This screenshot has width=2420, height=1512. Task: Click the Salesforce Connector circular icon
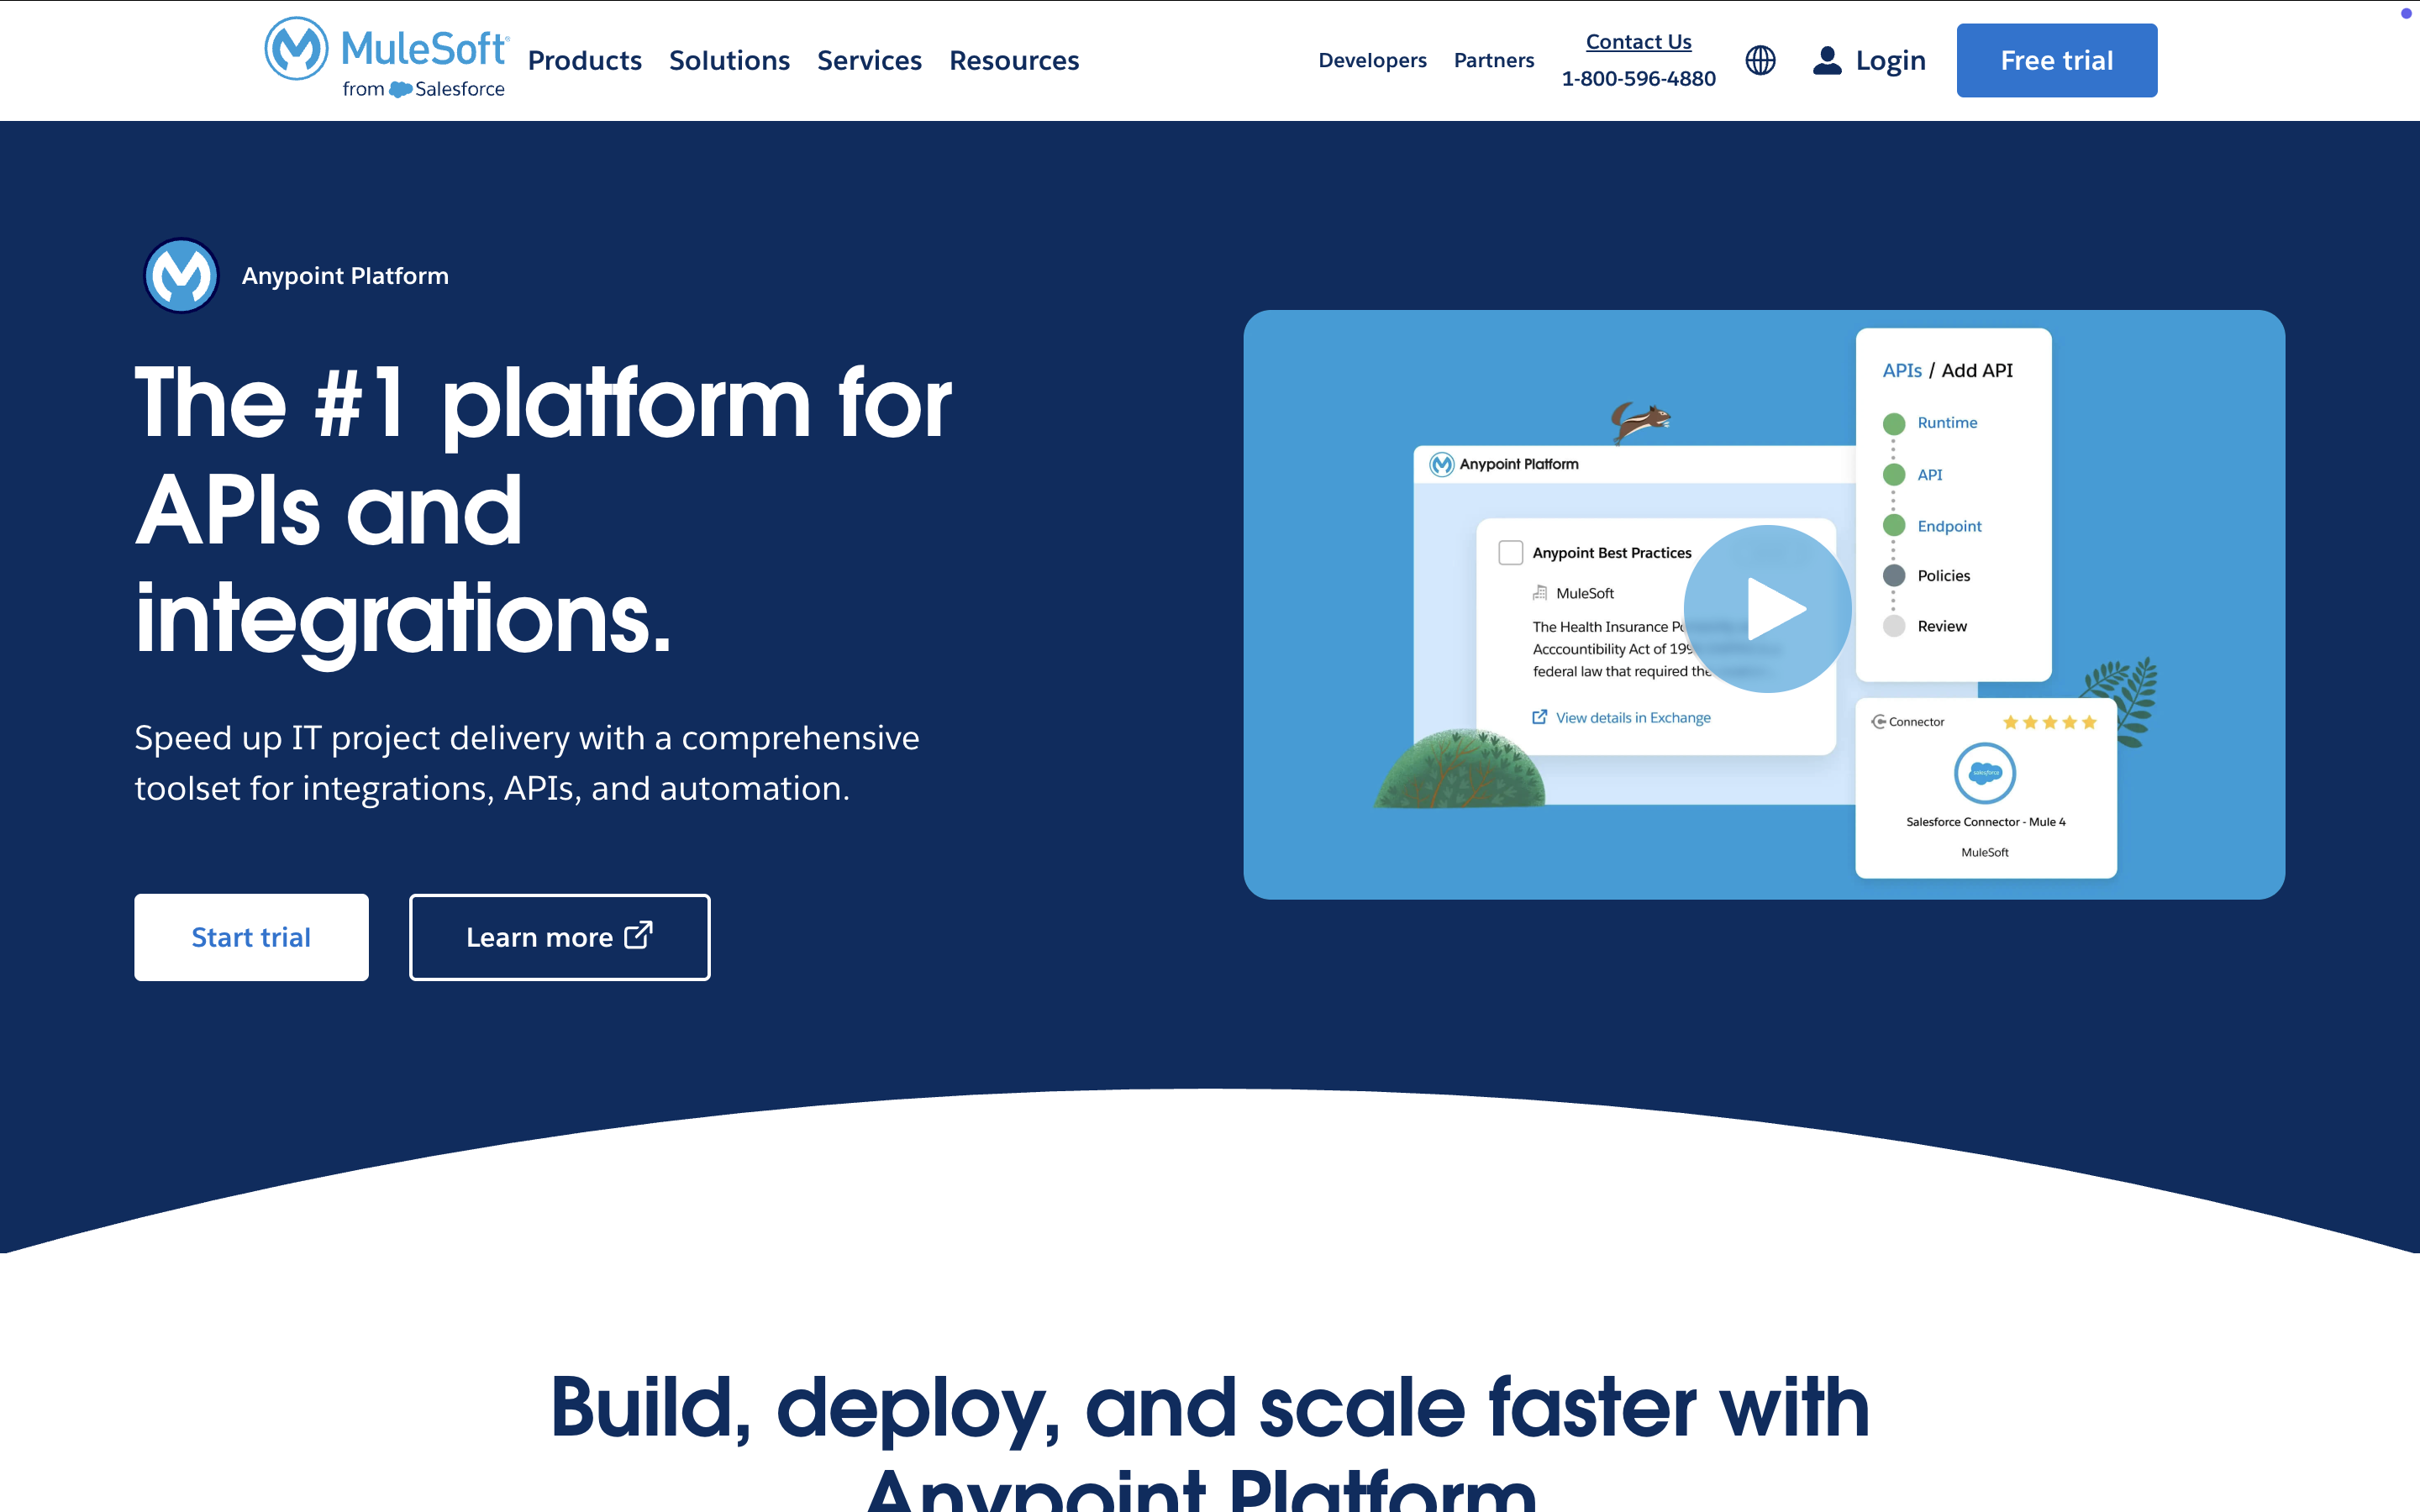coord(1984,773)
